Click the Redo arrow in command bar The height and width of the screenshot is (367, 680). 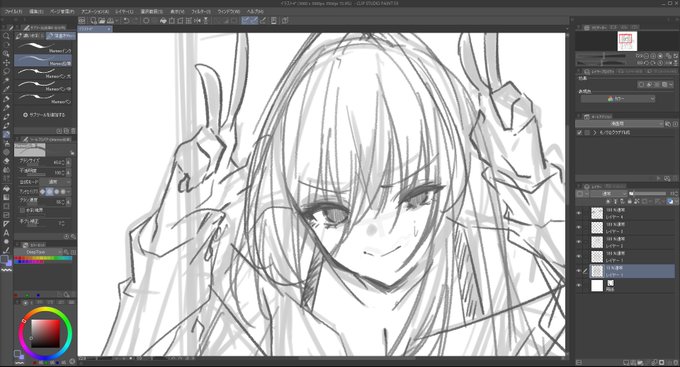click(135, 20)
